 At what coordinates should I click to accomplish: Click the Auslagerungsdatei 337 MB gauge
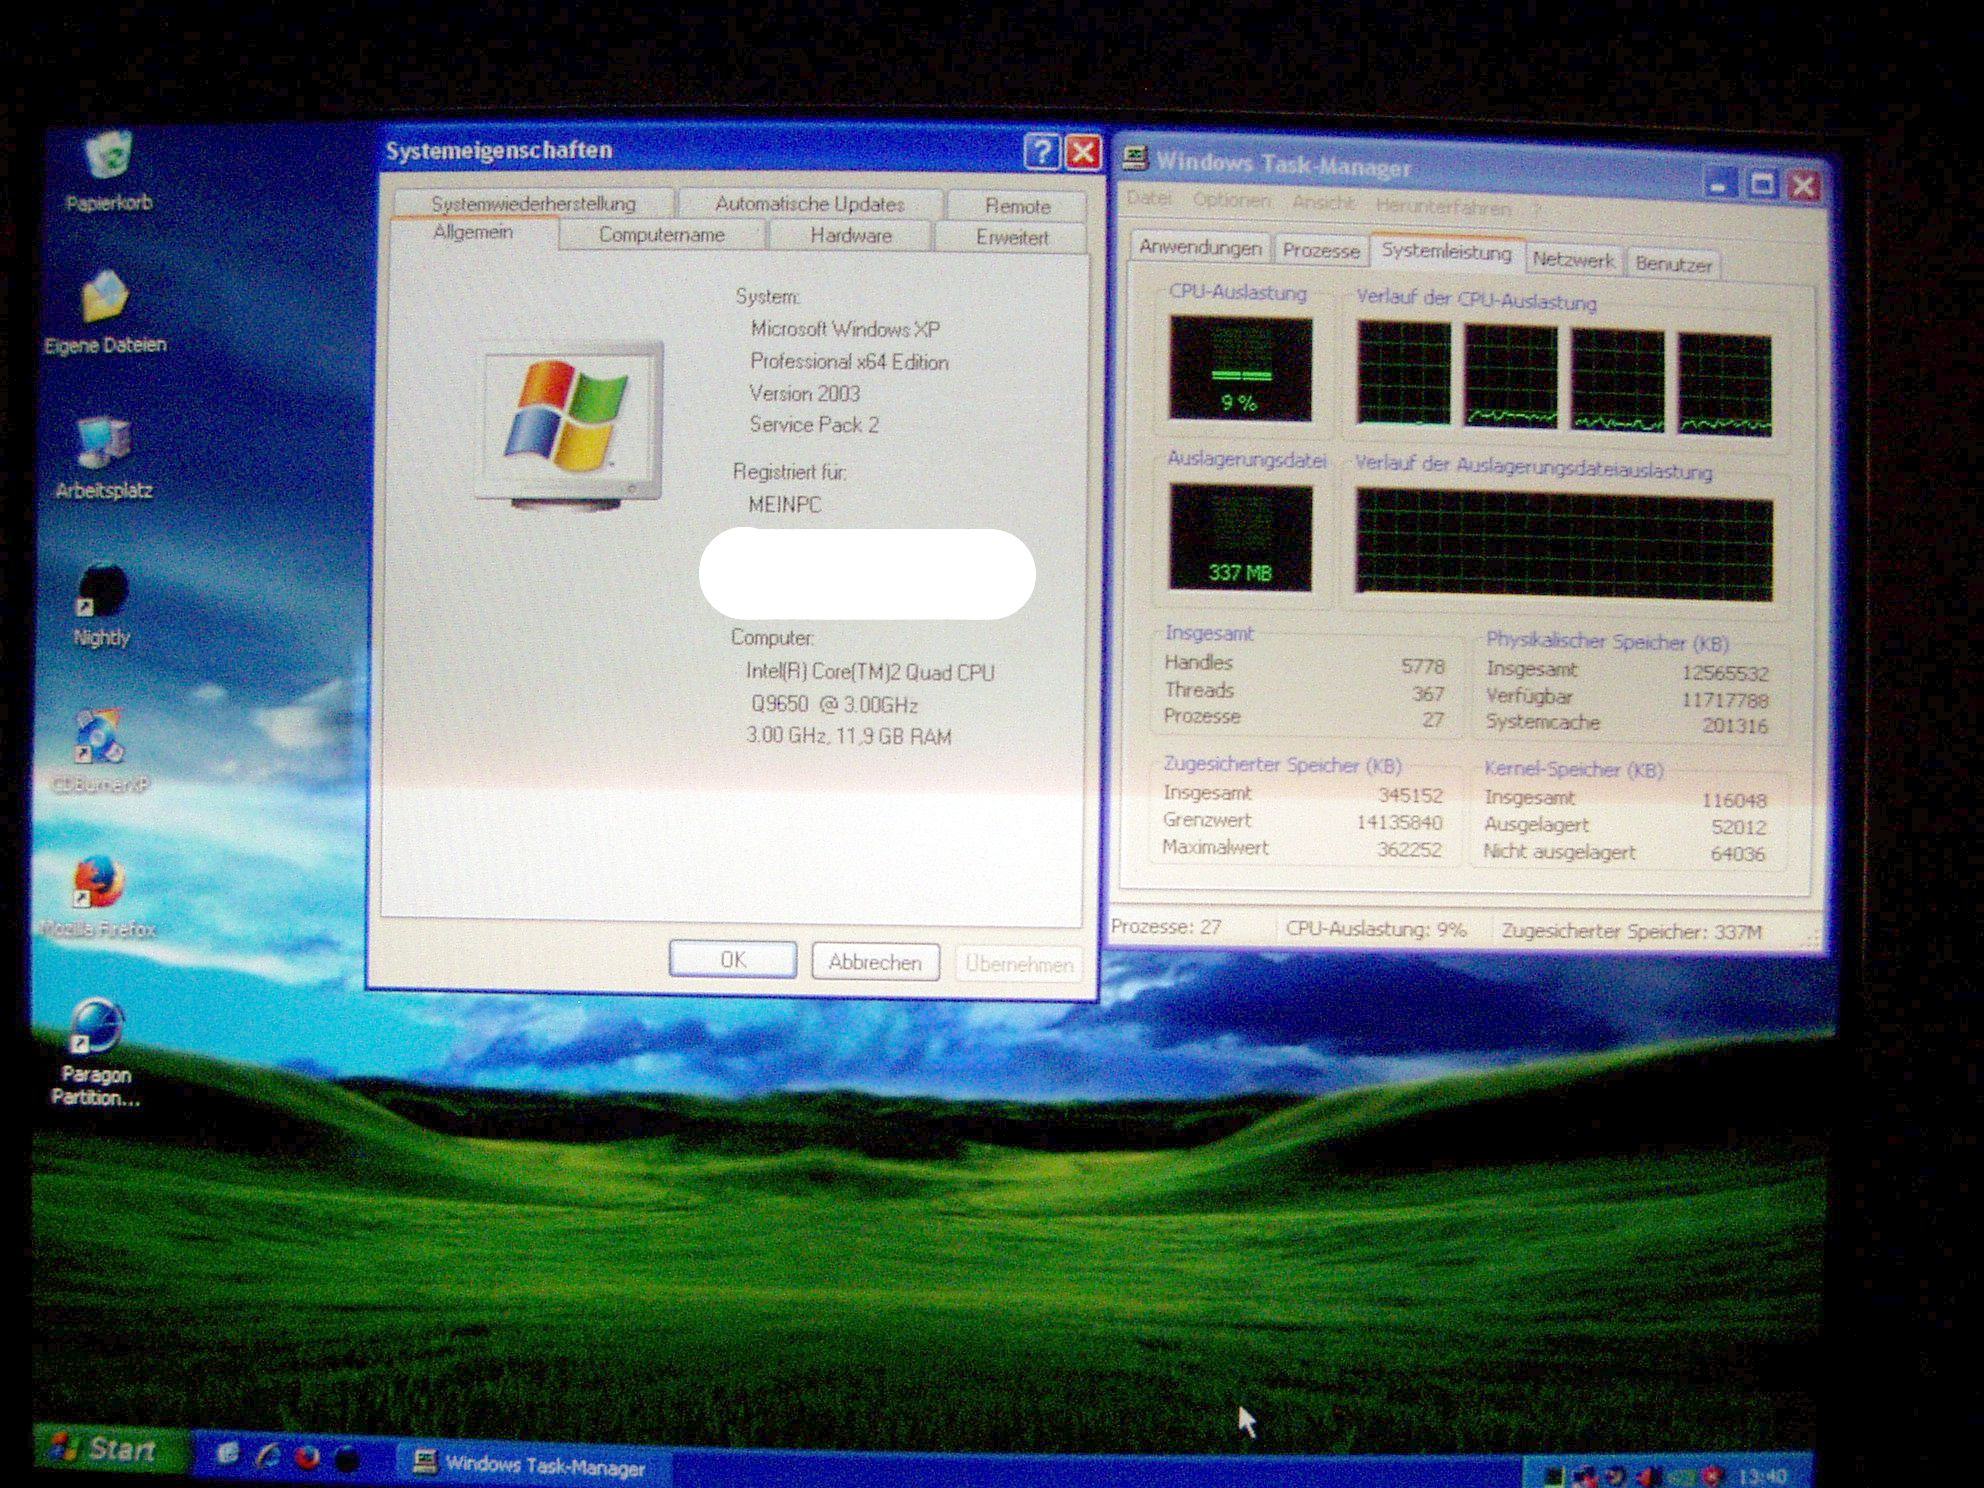pyautogui.click(x=1240, y=538)
